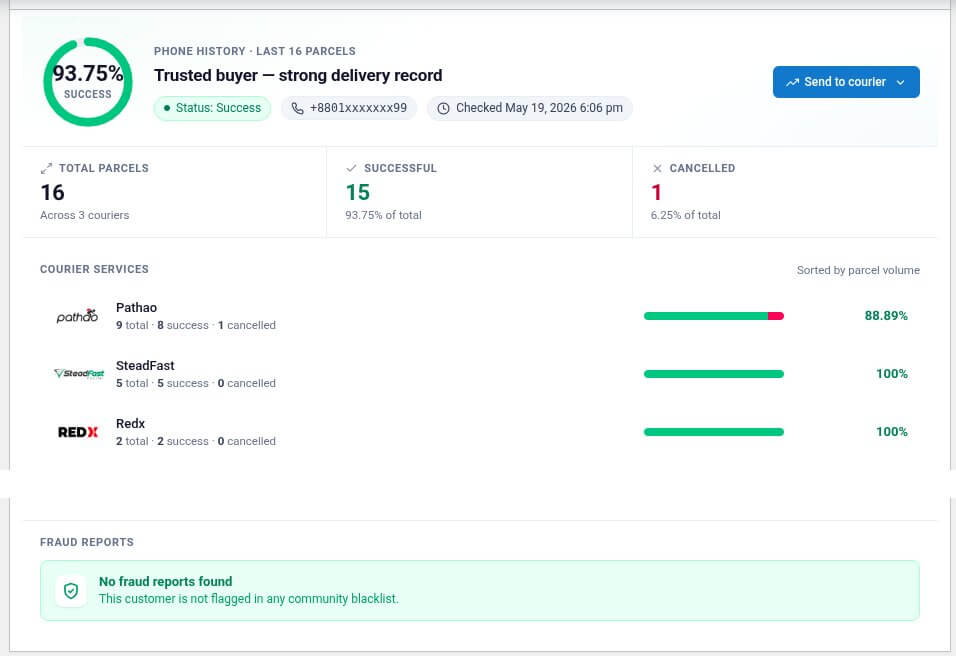This screenshot has height=656, width=956.
Task: Click the X icon next to Cancelled
Action: (x=657, y=168)
